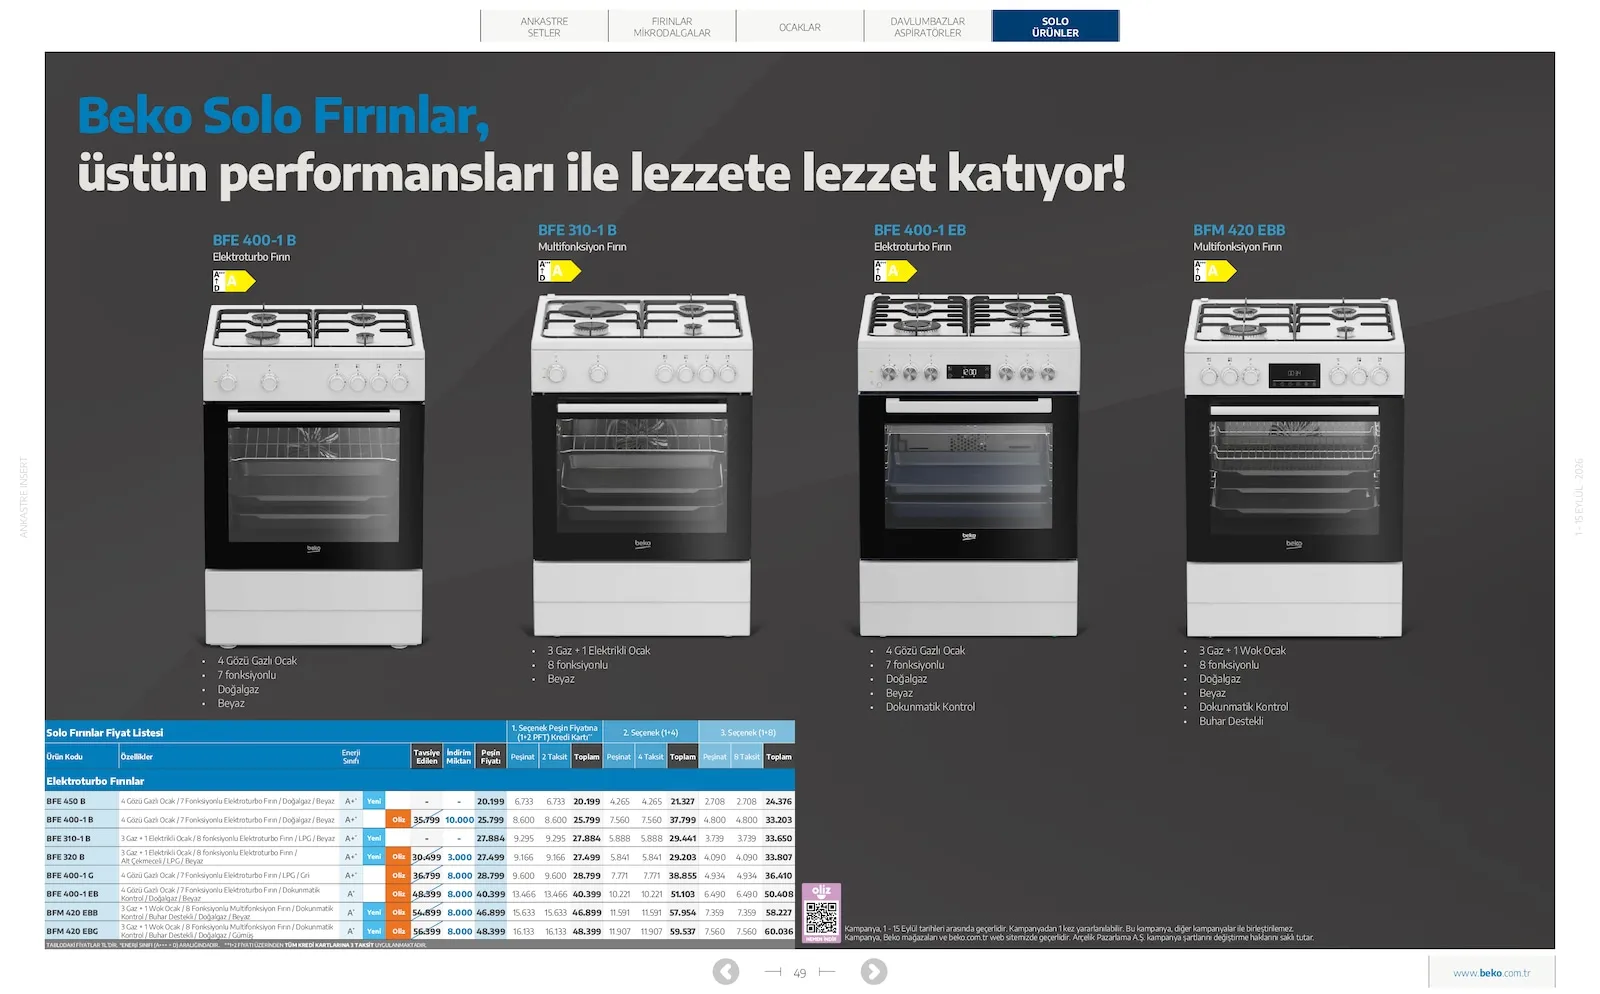Click the energy label under BFE 400-1 B heading
The height and width of the screenshot is (994, 1600).
[234, 281]
